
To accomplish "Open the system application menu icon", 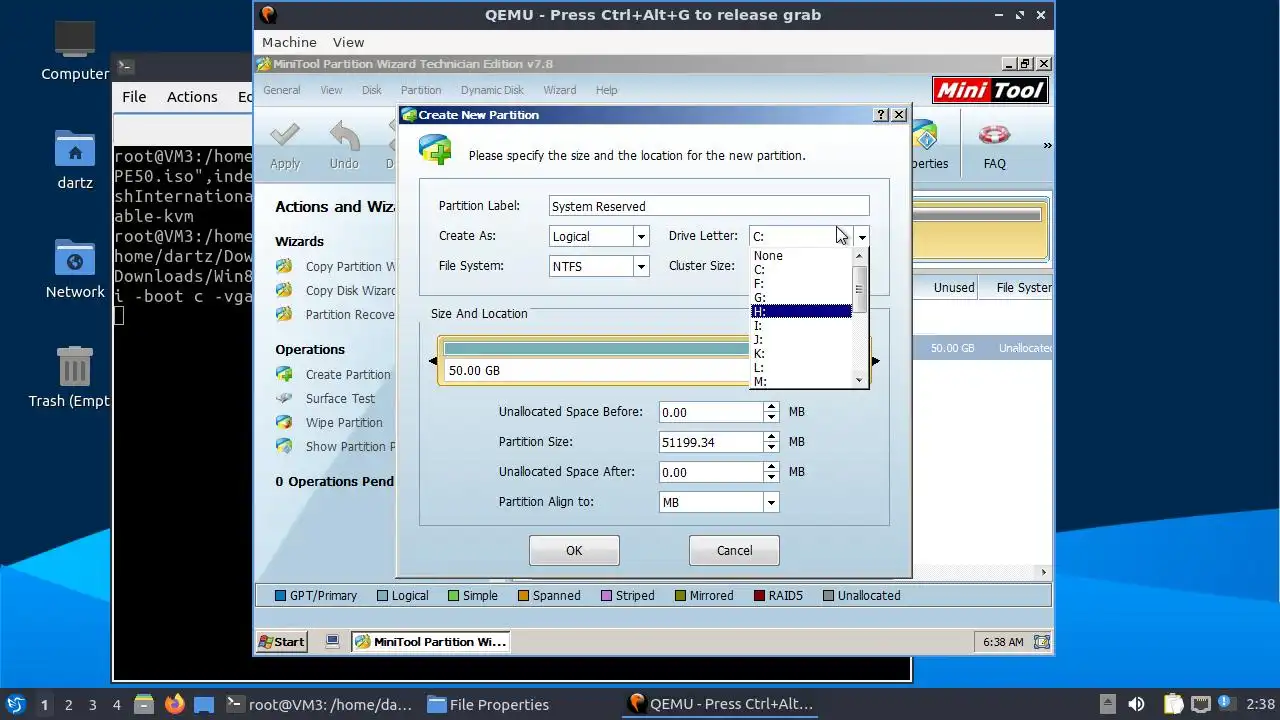I will 15,704.
